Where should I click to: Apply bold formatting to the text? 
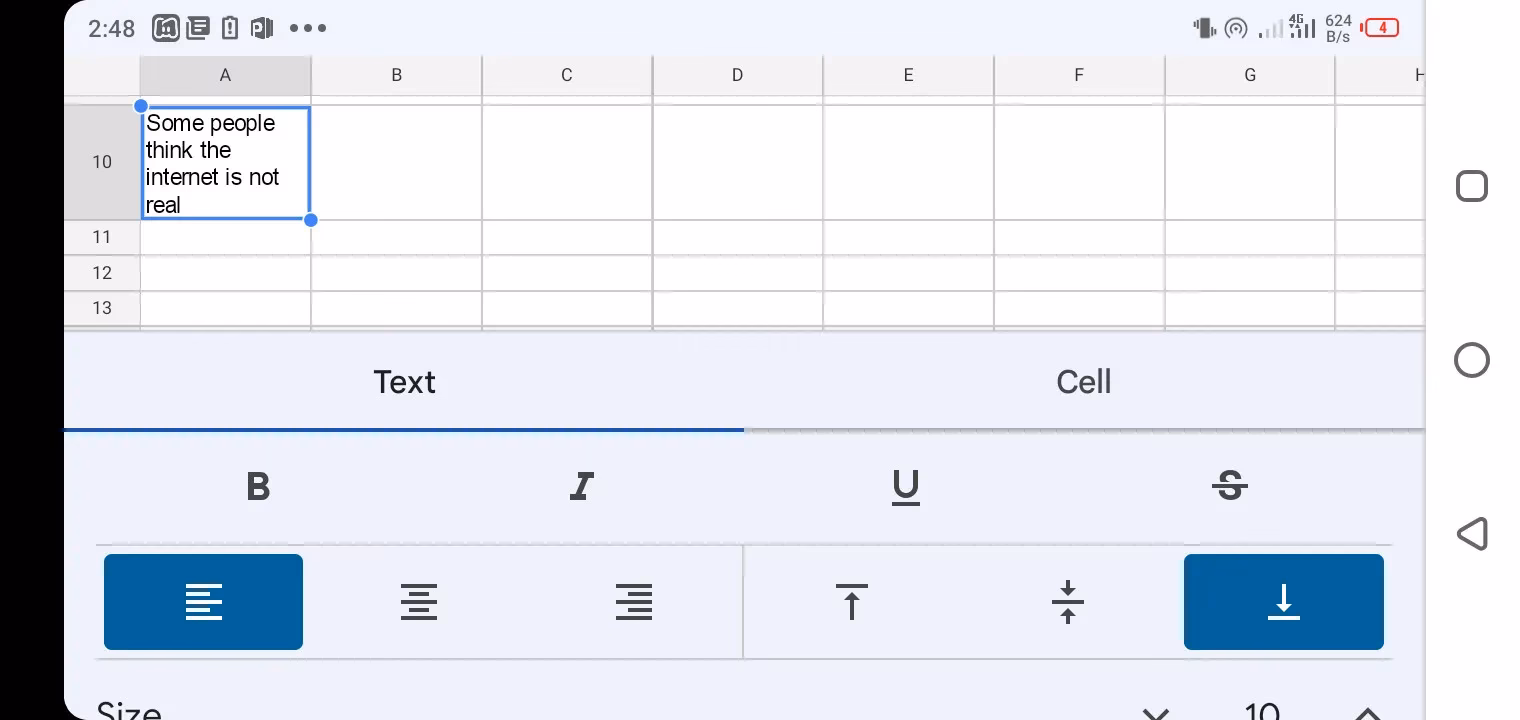click(258, 487)
